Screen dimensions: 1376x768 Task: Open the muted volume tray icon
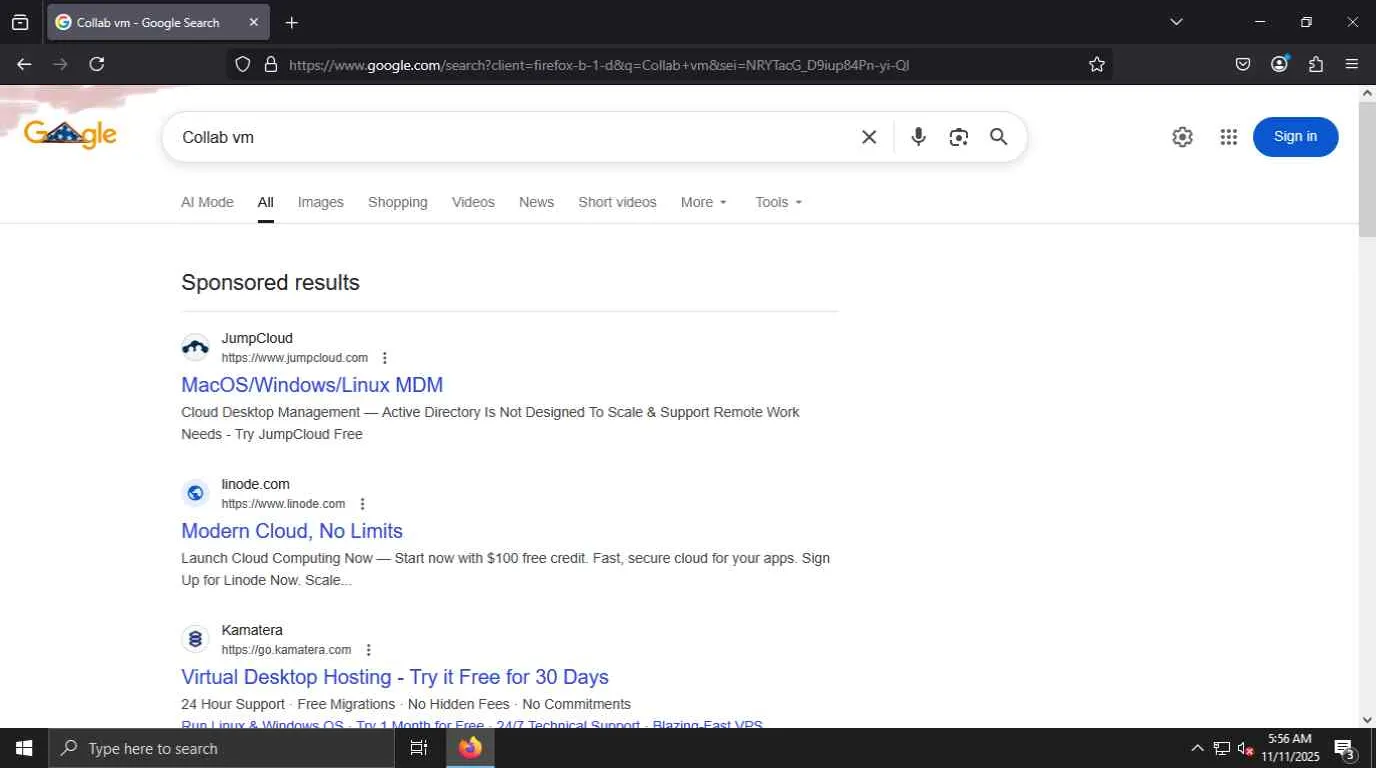(x=1245, y=748)
